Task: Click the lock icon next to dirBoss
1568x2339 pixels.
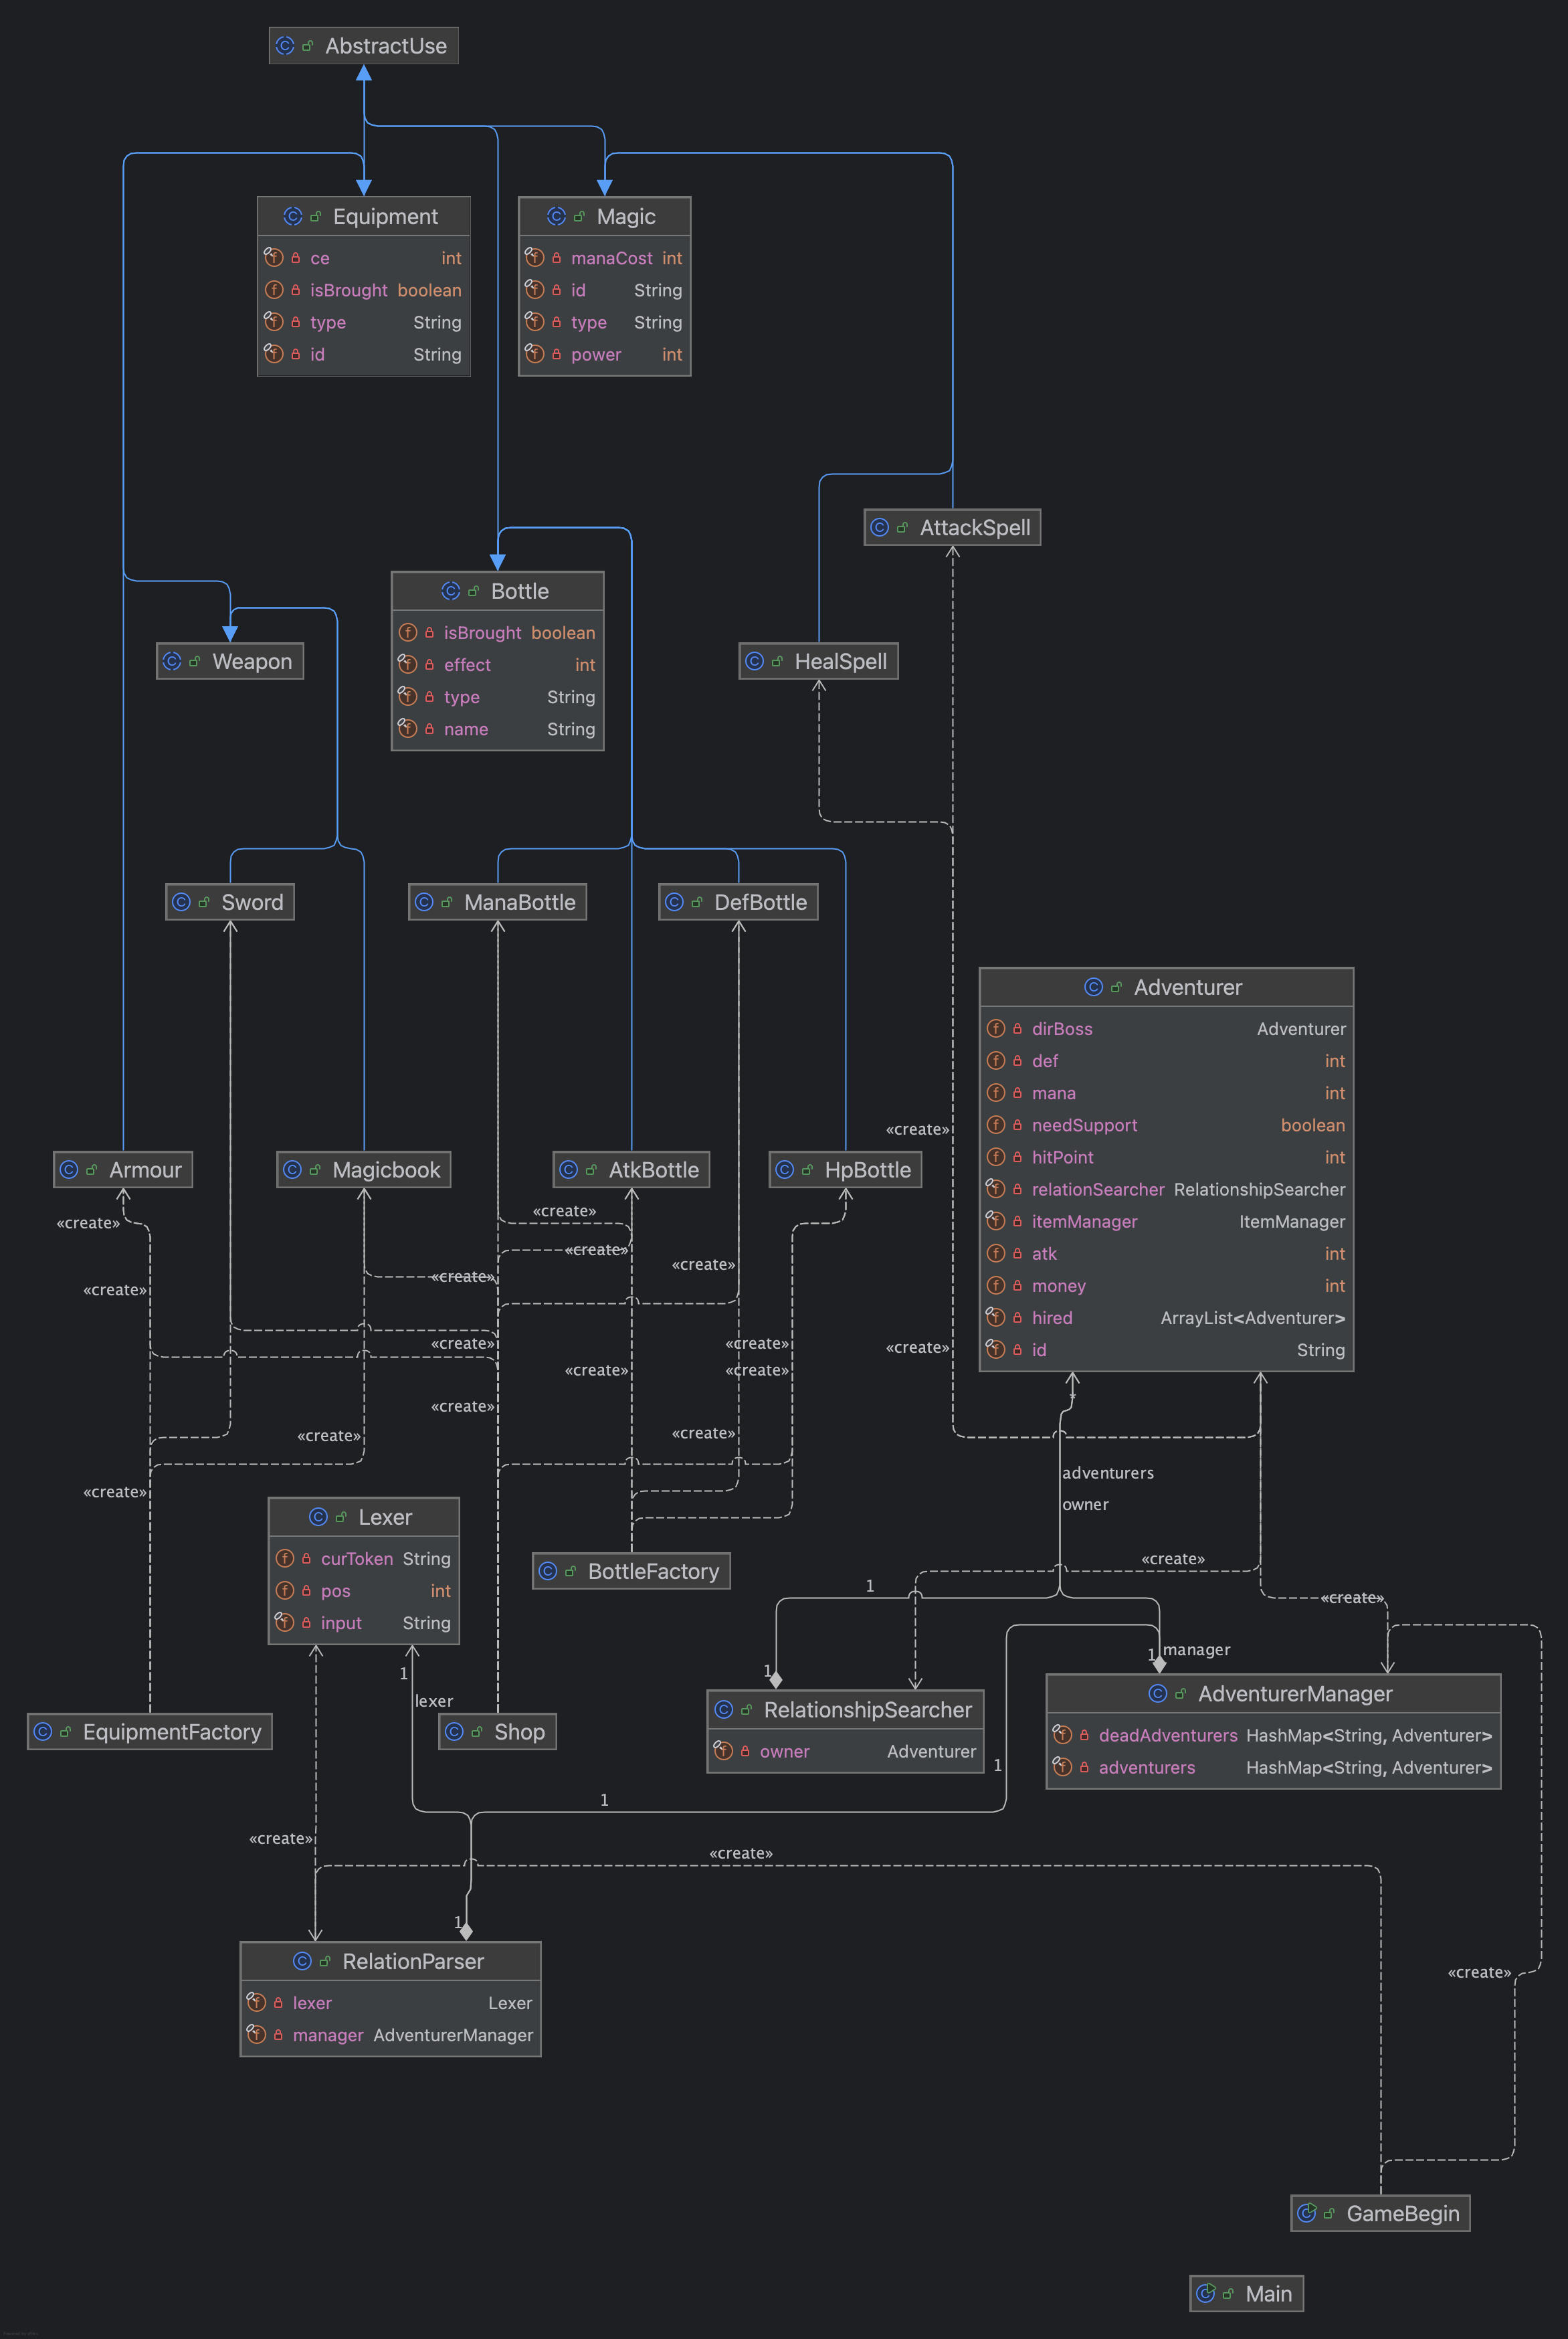Action: (x=1017, y=1029)
